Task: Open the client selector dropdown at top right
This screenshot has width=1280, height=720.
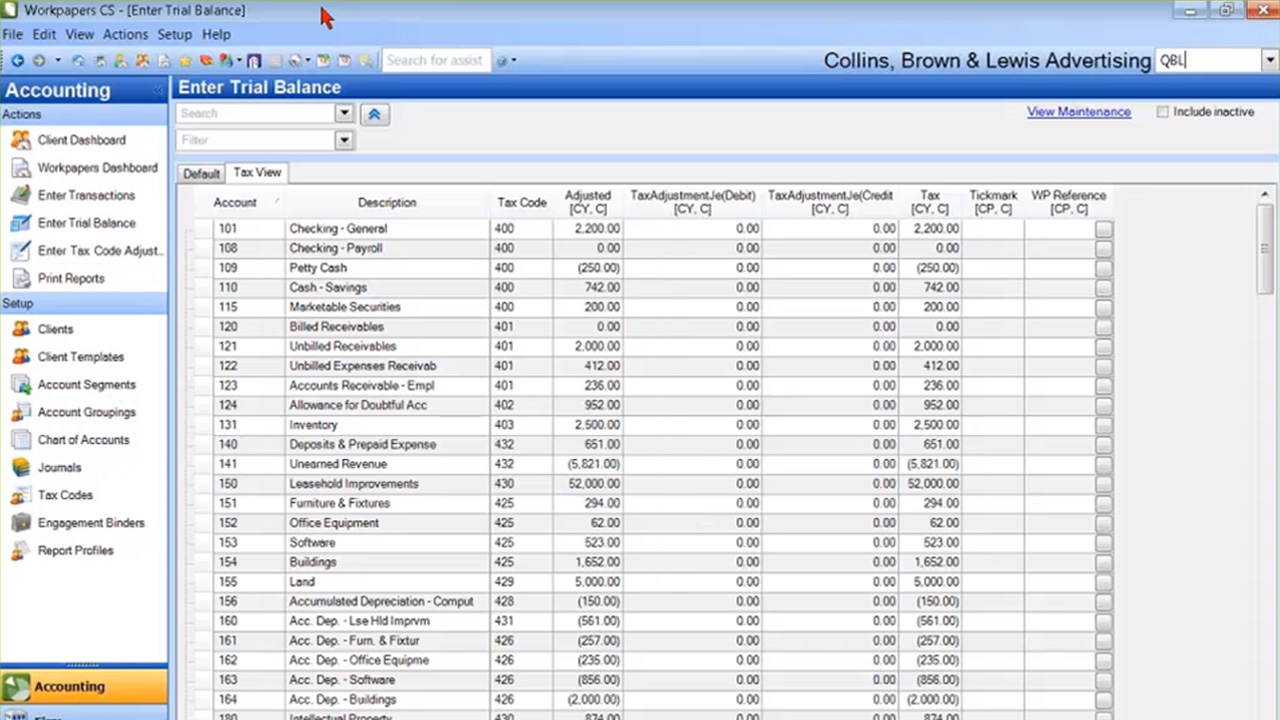Action: [1269, 60]
